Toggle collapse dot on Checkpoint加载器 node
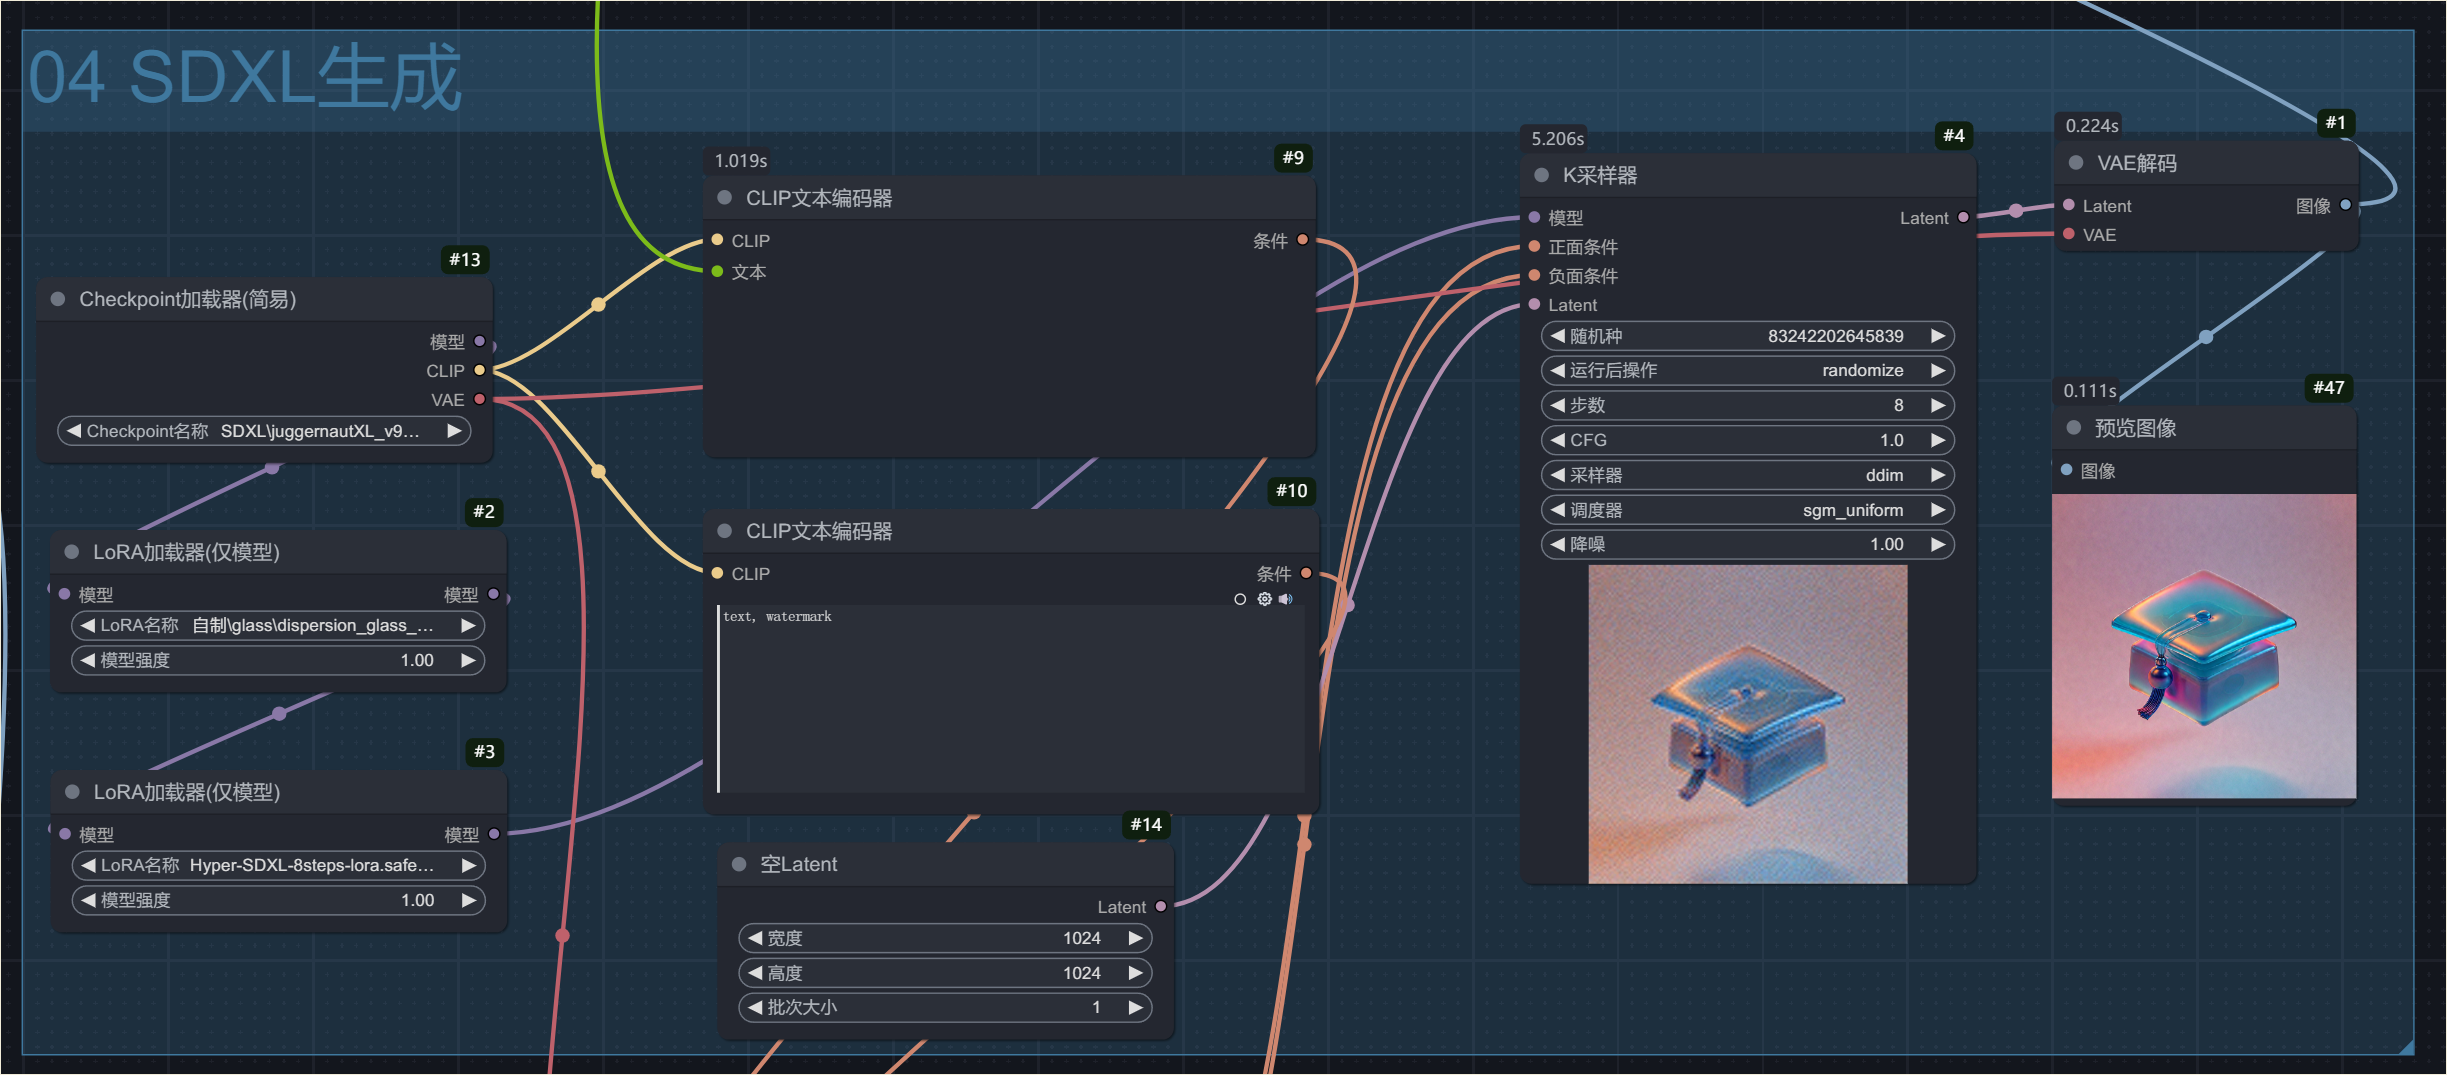The width and height of the screenshot is (2447, 1075). tap(58, 299)
